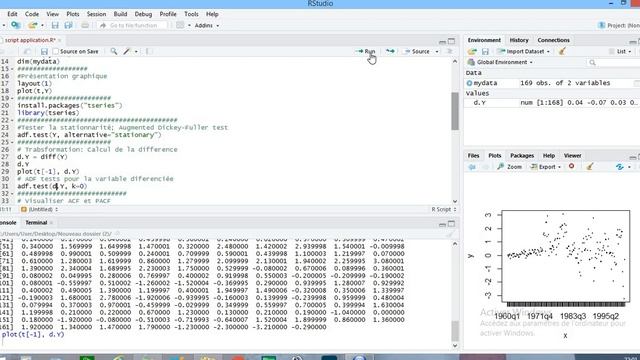Open Export dropdown in Plots pane
640x360 pixels.
[559, 167]
